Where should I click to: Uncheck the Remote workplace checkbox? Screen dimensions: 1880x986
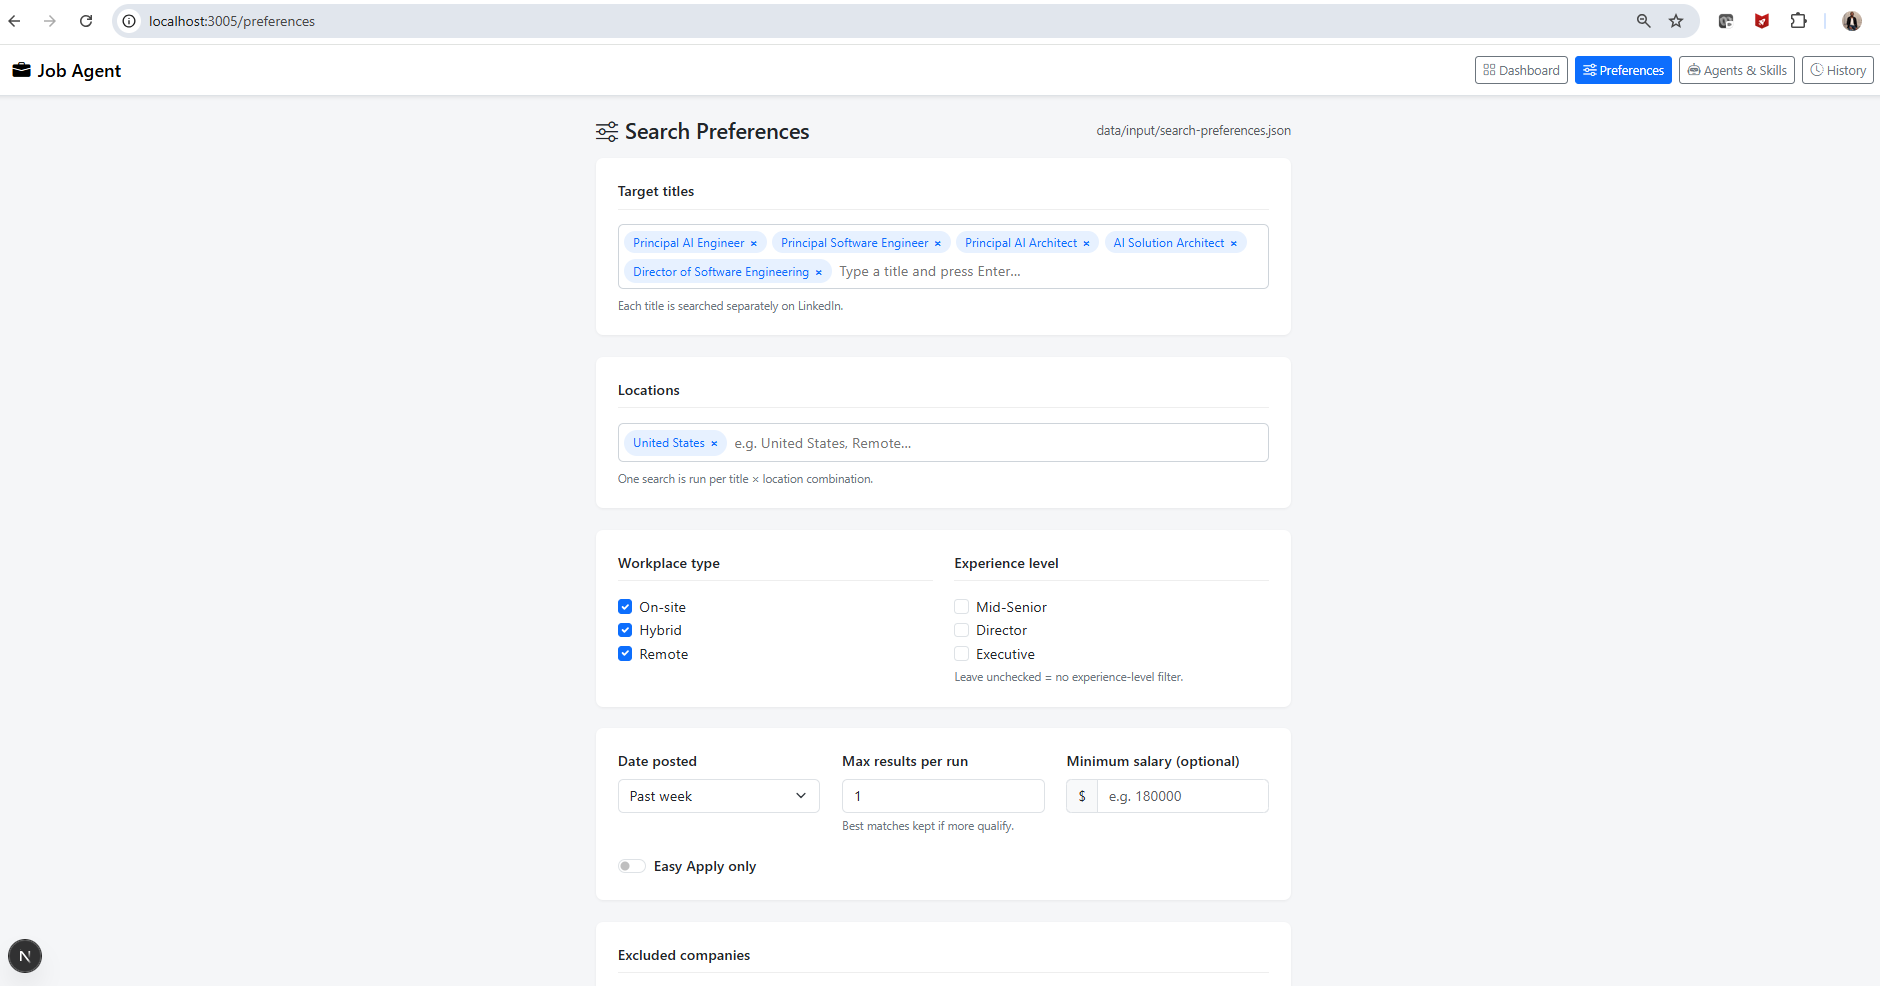625,654
